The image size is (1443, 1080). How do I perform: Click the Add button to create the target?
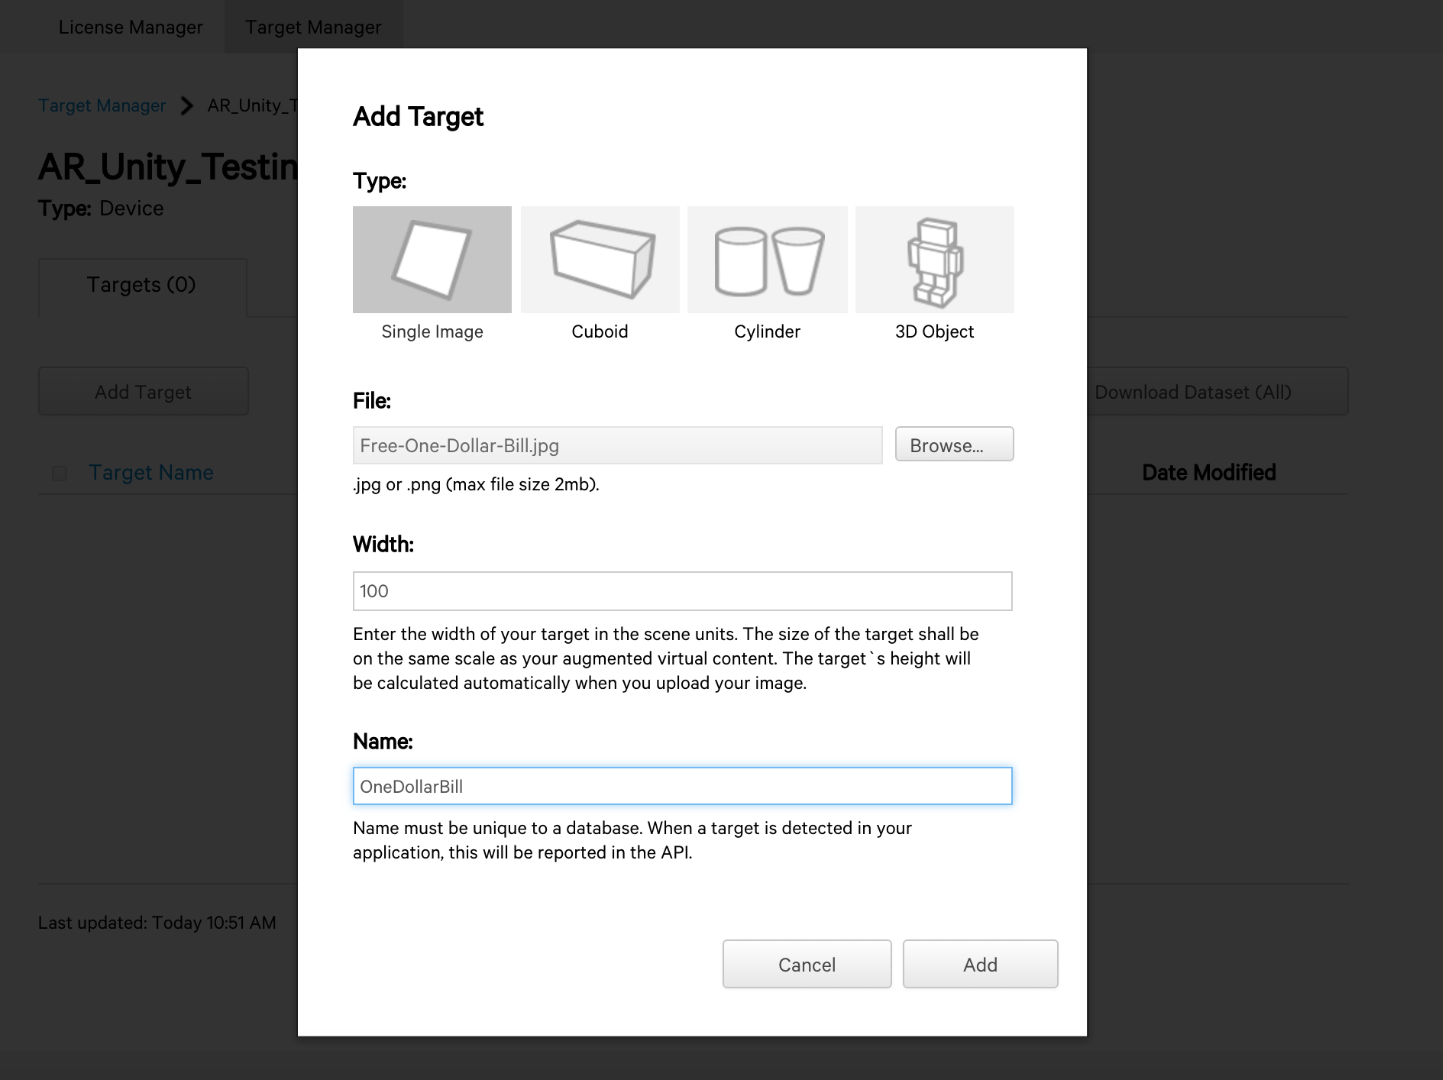coord(979,964)
